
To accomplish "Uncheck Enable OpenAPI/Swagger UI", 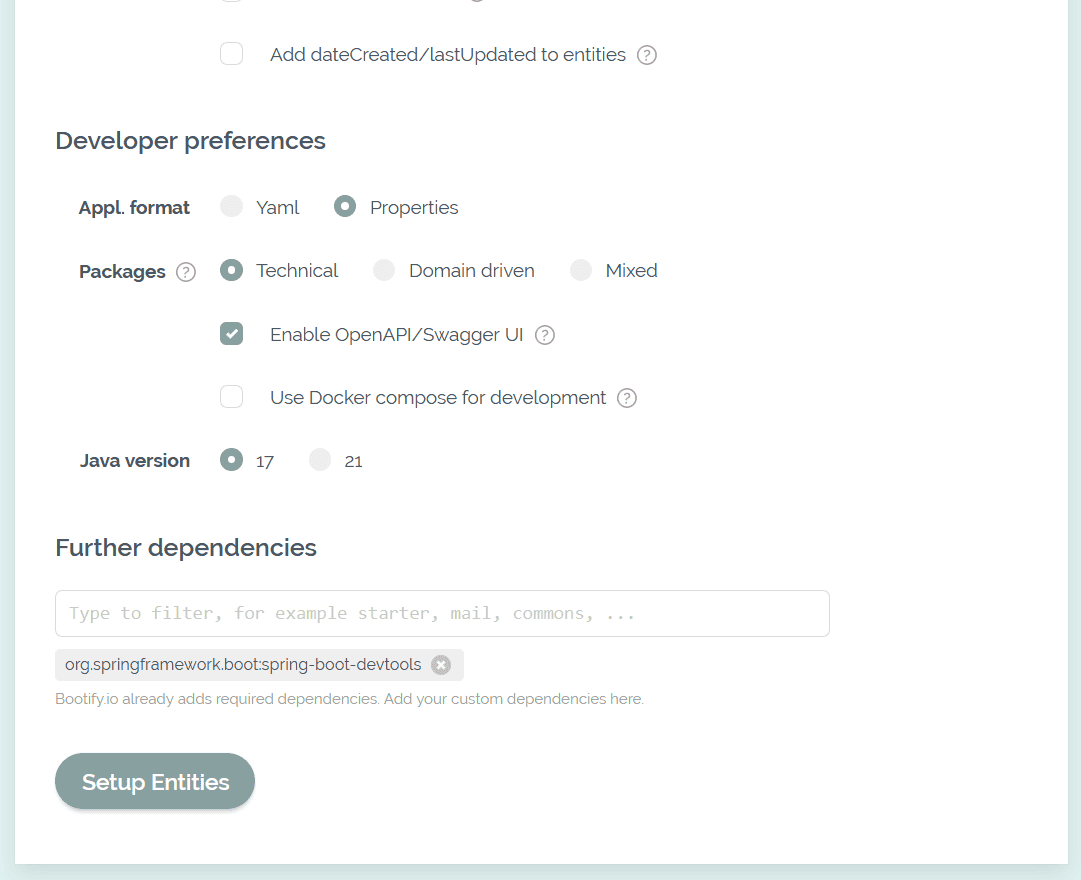I will [232, 334].
